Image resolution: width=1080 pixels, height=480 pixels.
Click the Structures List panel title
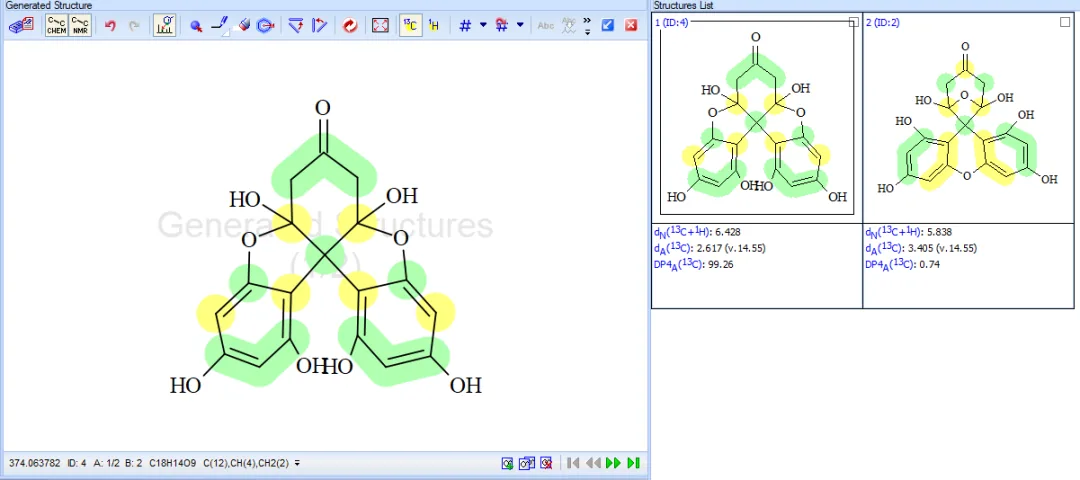(683, 6)
